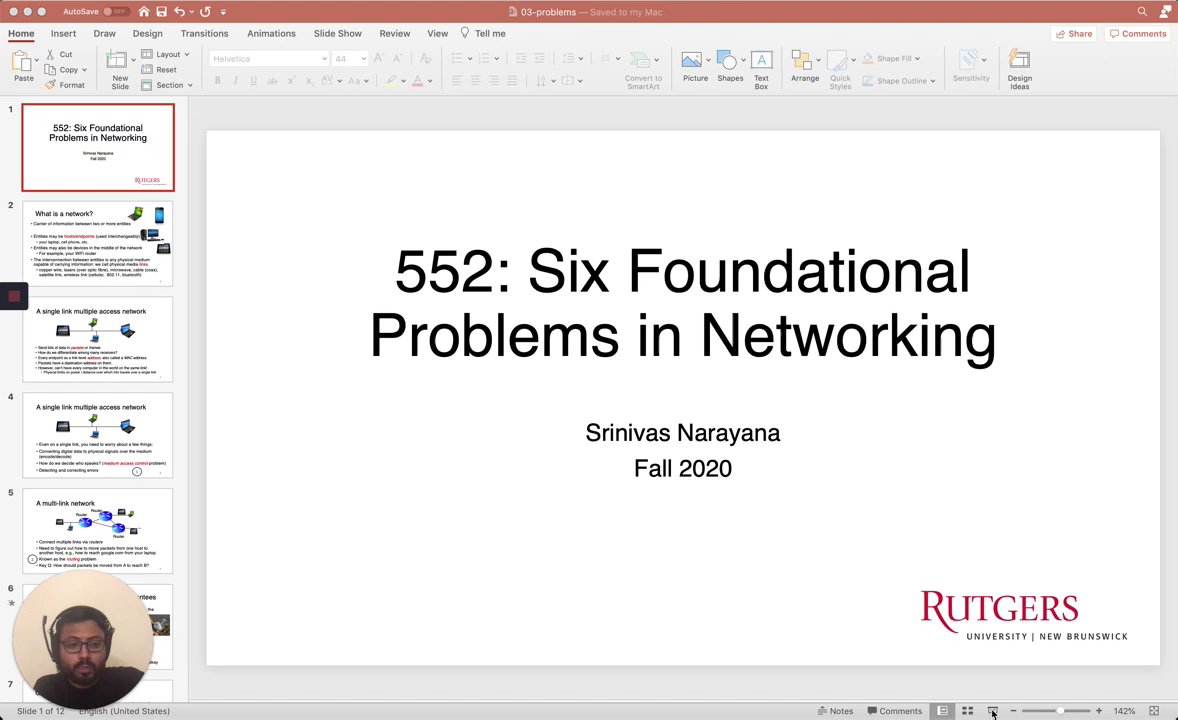Click the Comments button at top right

(x=1138, y=34)
